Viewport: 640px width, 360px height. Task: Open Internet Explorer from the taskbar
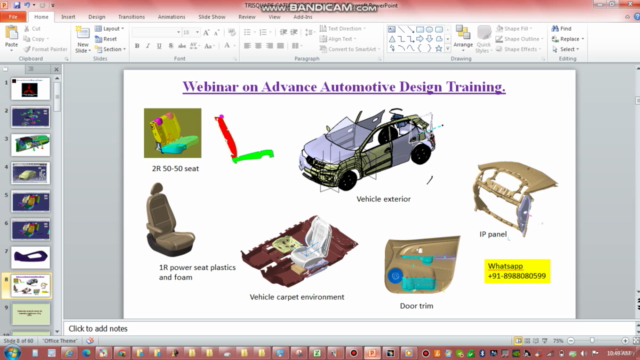point(69,353)
